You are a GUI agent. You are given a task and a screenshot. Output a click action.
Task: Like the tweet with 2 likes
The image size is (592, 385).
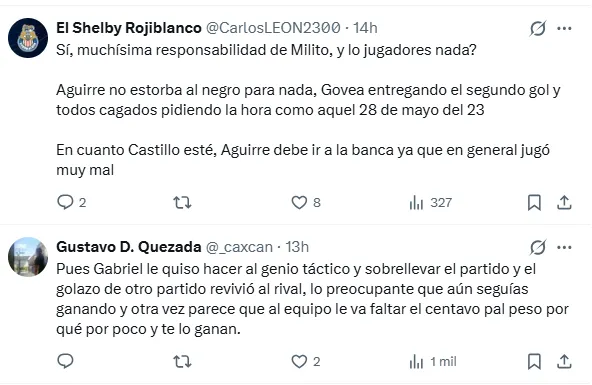306,362
